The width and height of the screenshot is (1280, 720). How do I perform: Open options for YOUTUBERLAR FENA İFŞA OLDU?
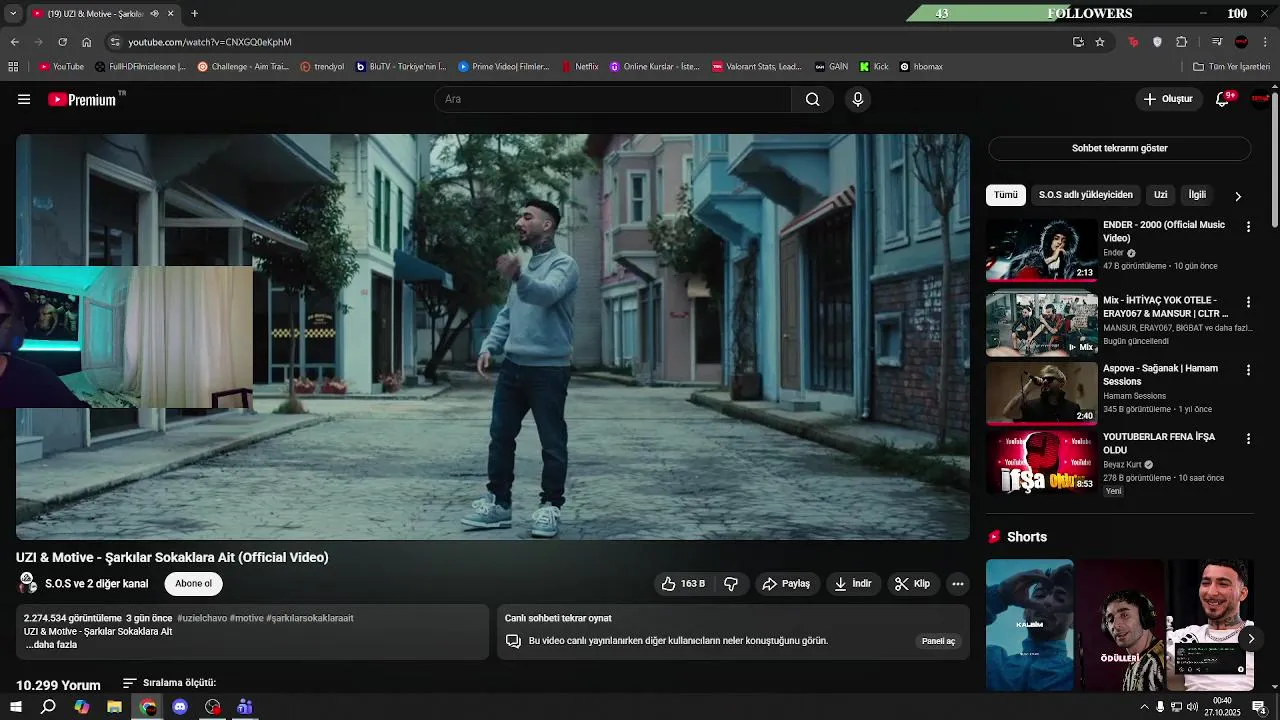(1248, 439)
